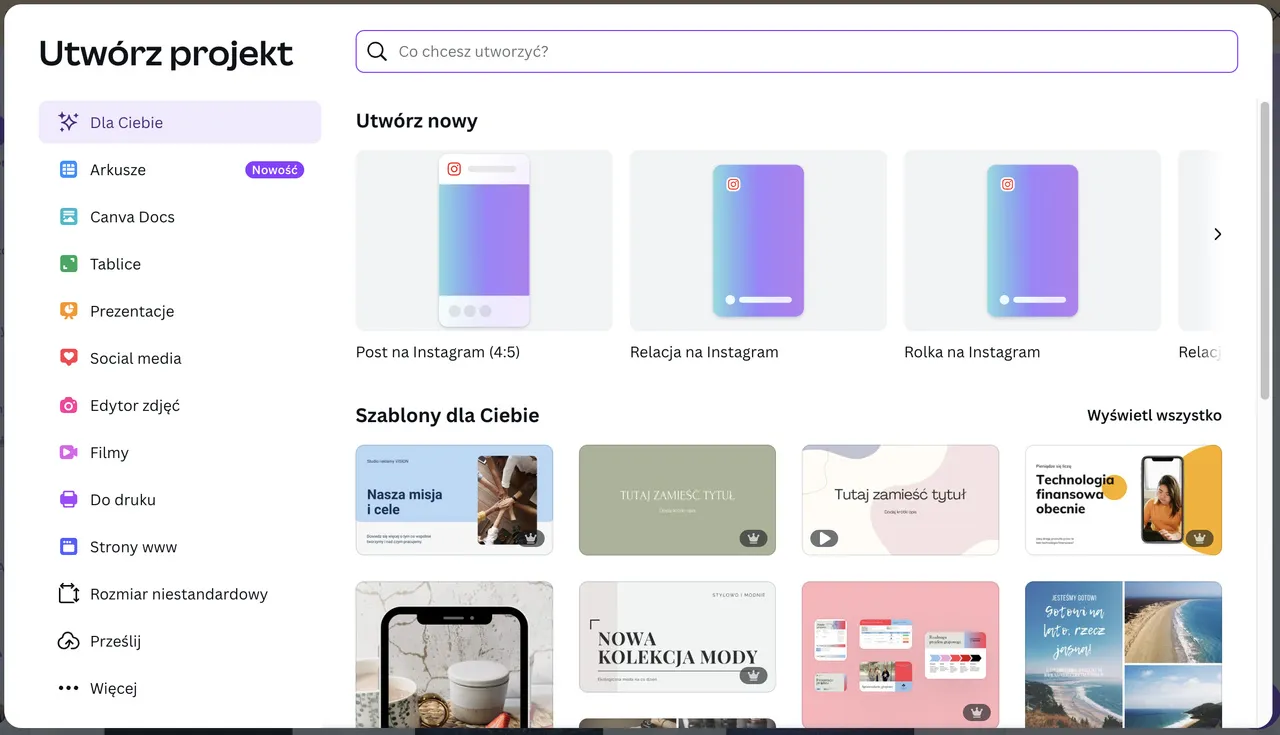Choose the Relacja na Instagram option
This screenshot has width=1280, height=735.
tap(758, 241)
